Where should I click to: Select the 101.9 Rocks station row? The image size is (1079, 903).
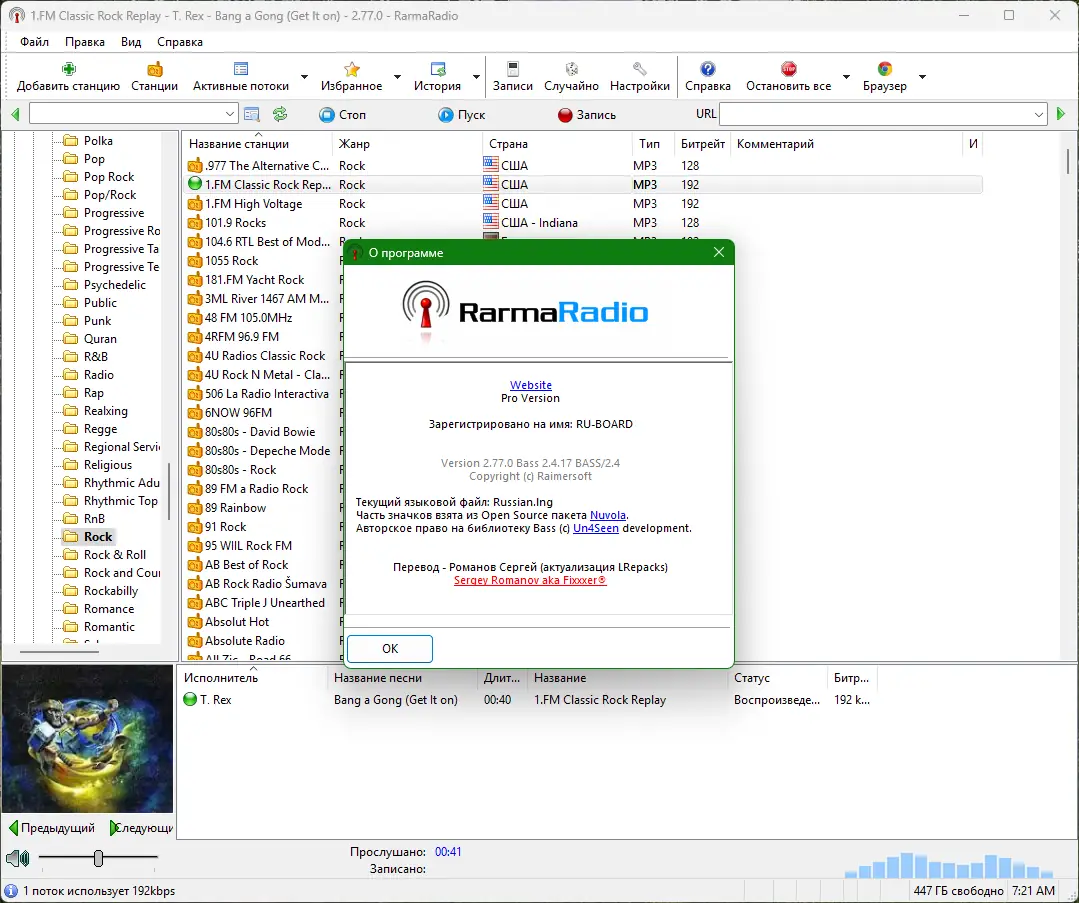click(584, 223)
